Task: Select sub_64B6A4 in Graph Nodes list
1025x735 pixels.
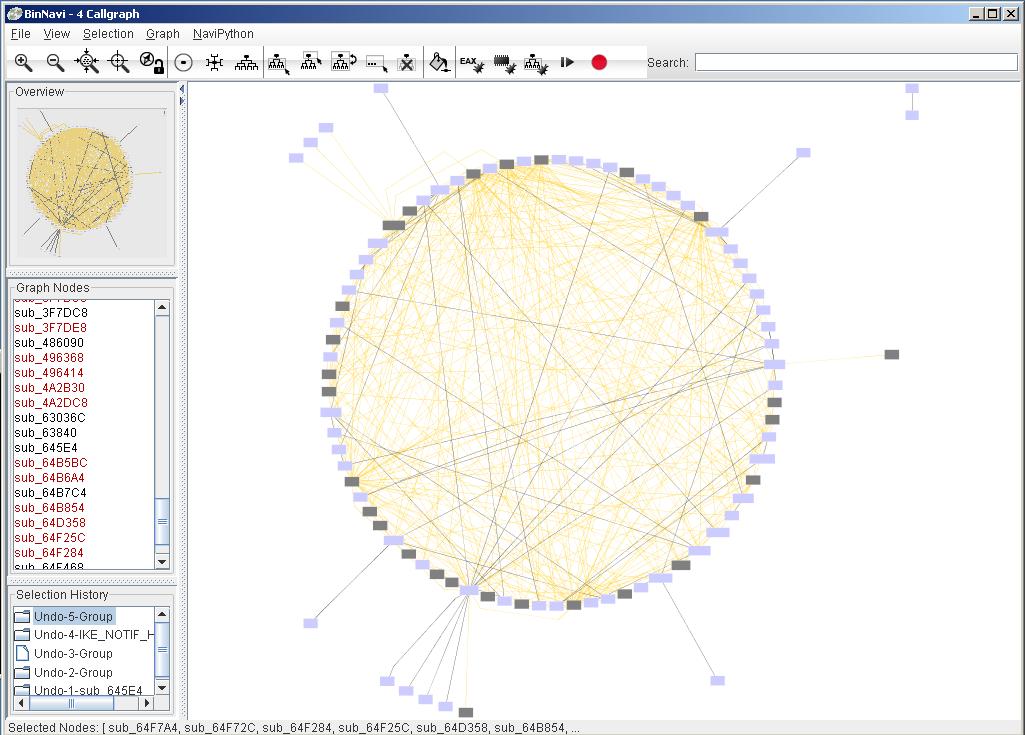Action: 50,478
